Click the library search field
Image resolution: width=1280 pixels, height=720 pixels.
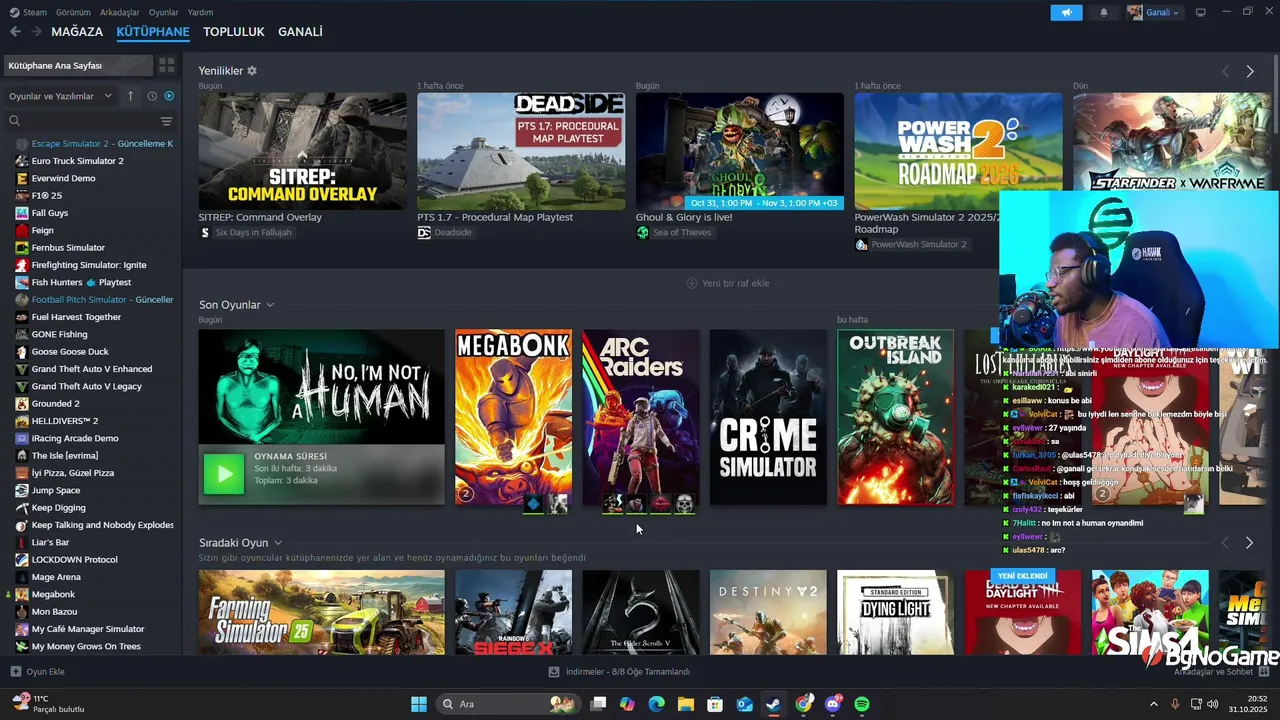(82, 121)
